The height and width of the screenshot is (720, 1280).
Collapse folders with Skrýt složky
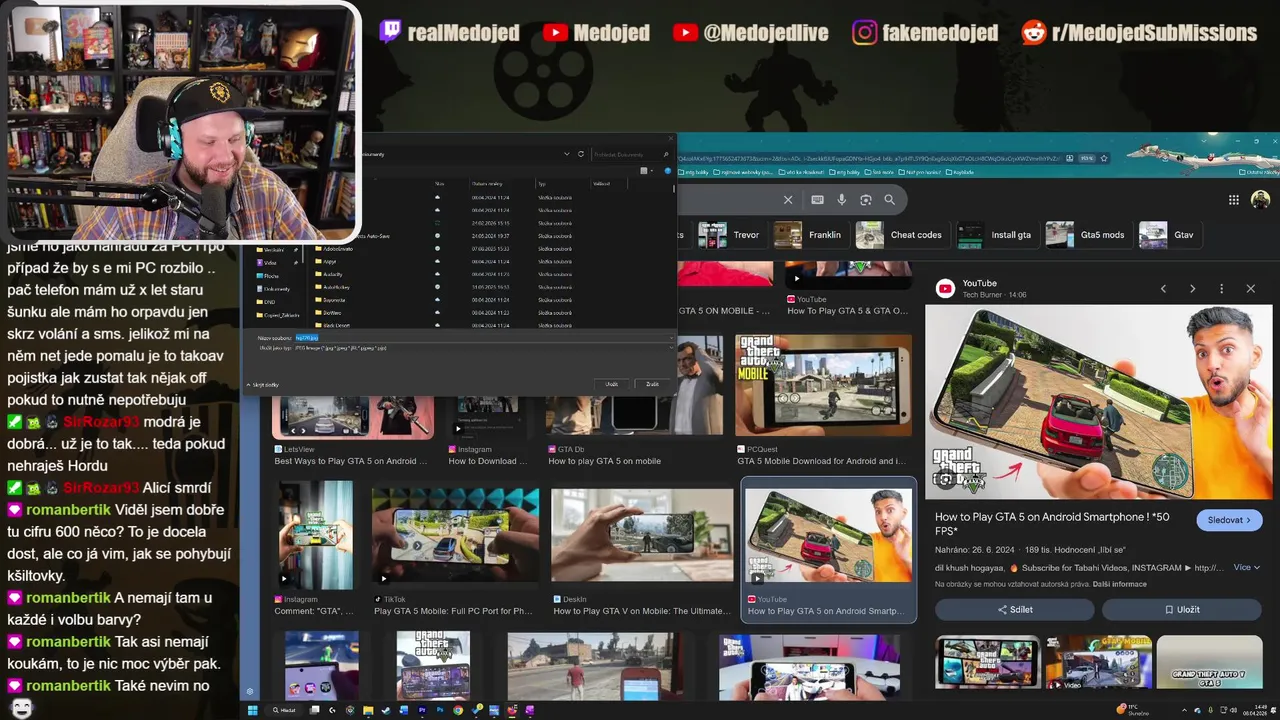coord(263,384)
